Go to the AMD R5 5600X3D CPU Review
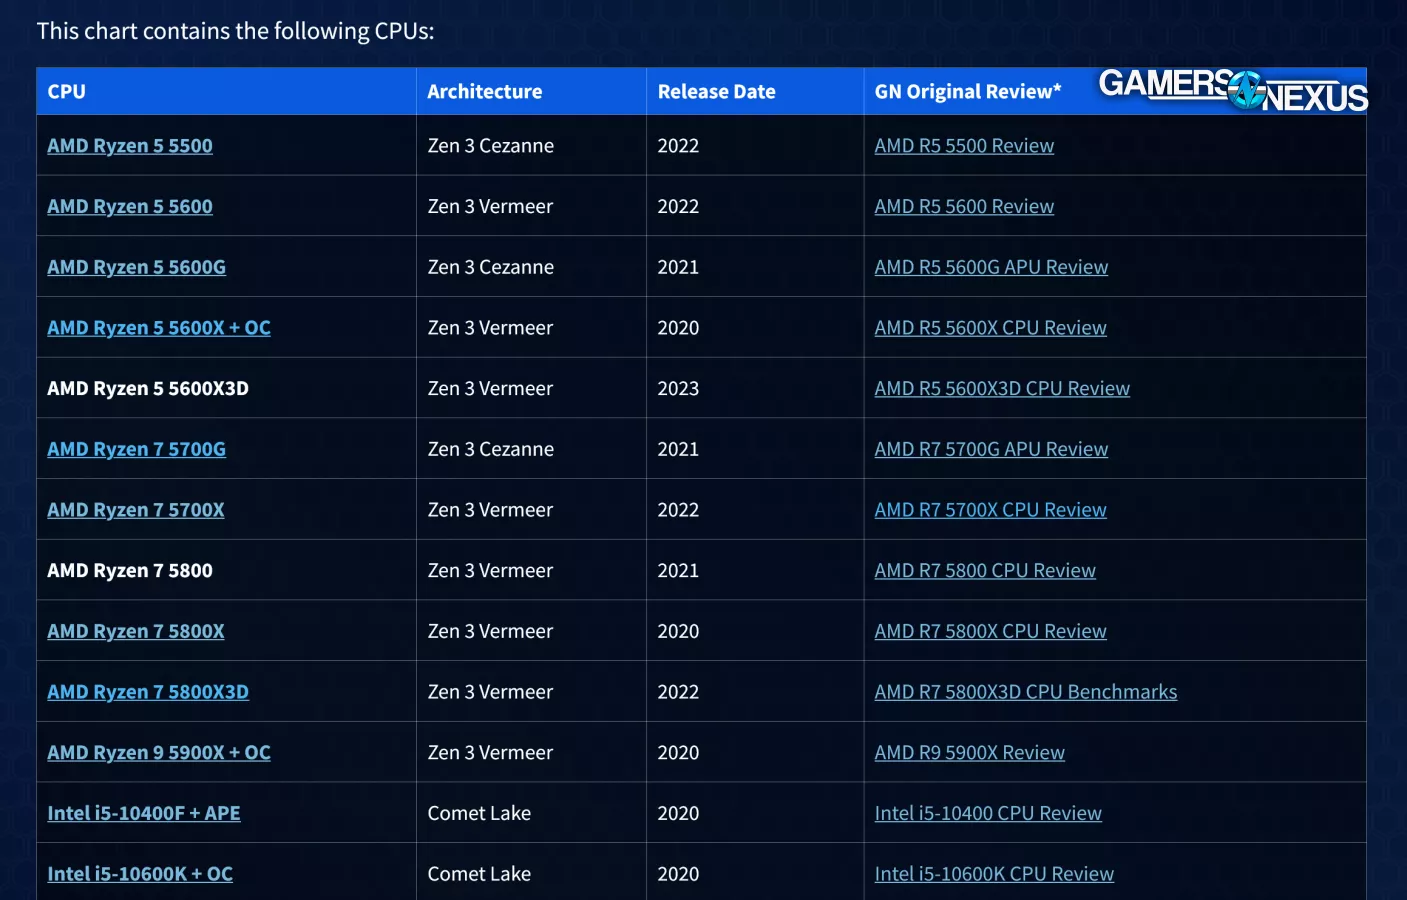The width and height of the screenshot is (1407, 900). pos(1002,389)
